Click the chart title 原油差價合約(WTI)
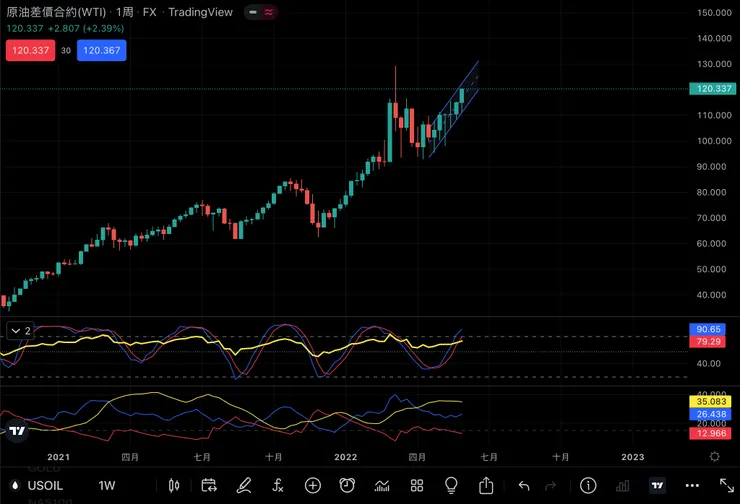Viewport: 740px width, 504px height. click(x=56, y=12)
